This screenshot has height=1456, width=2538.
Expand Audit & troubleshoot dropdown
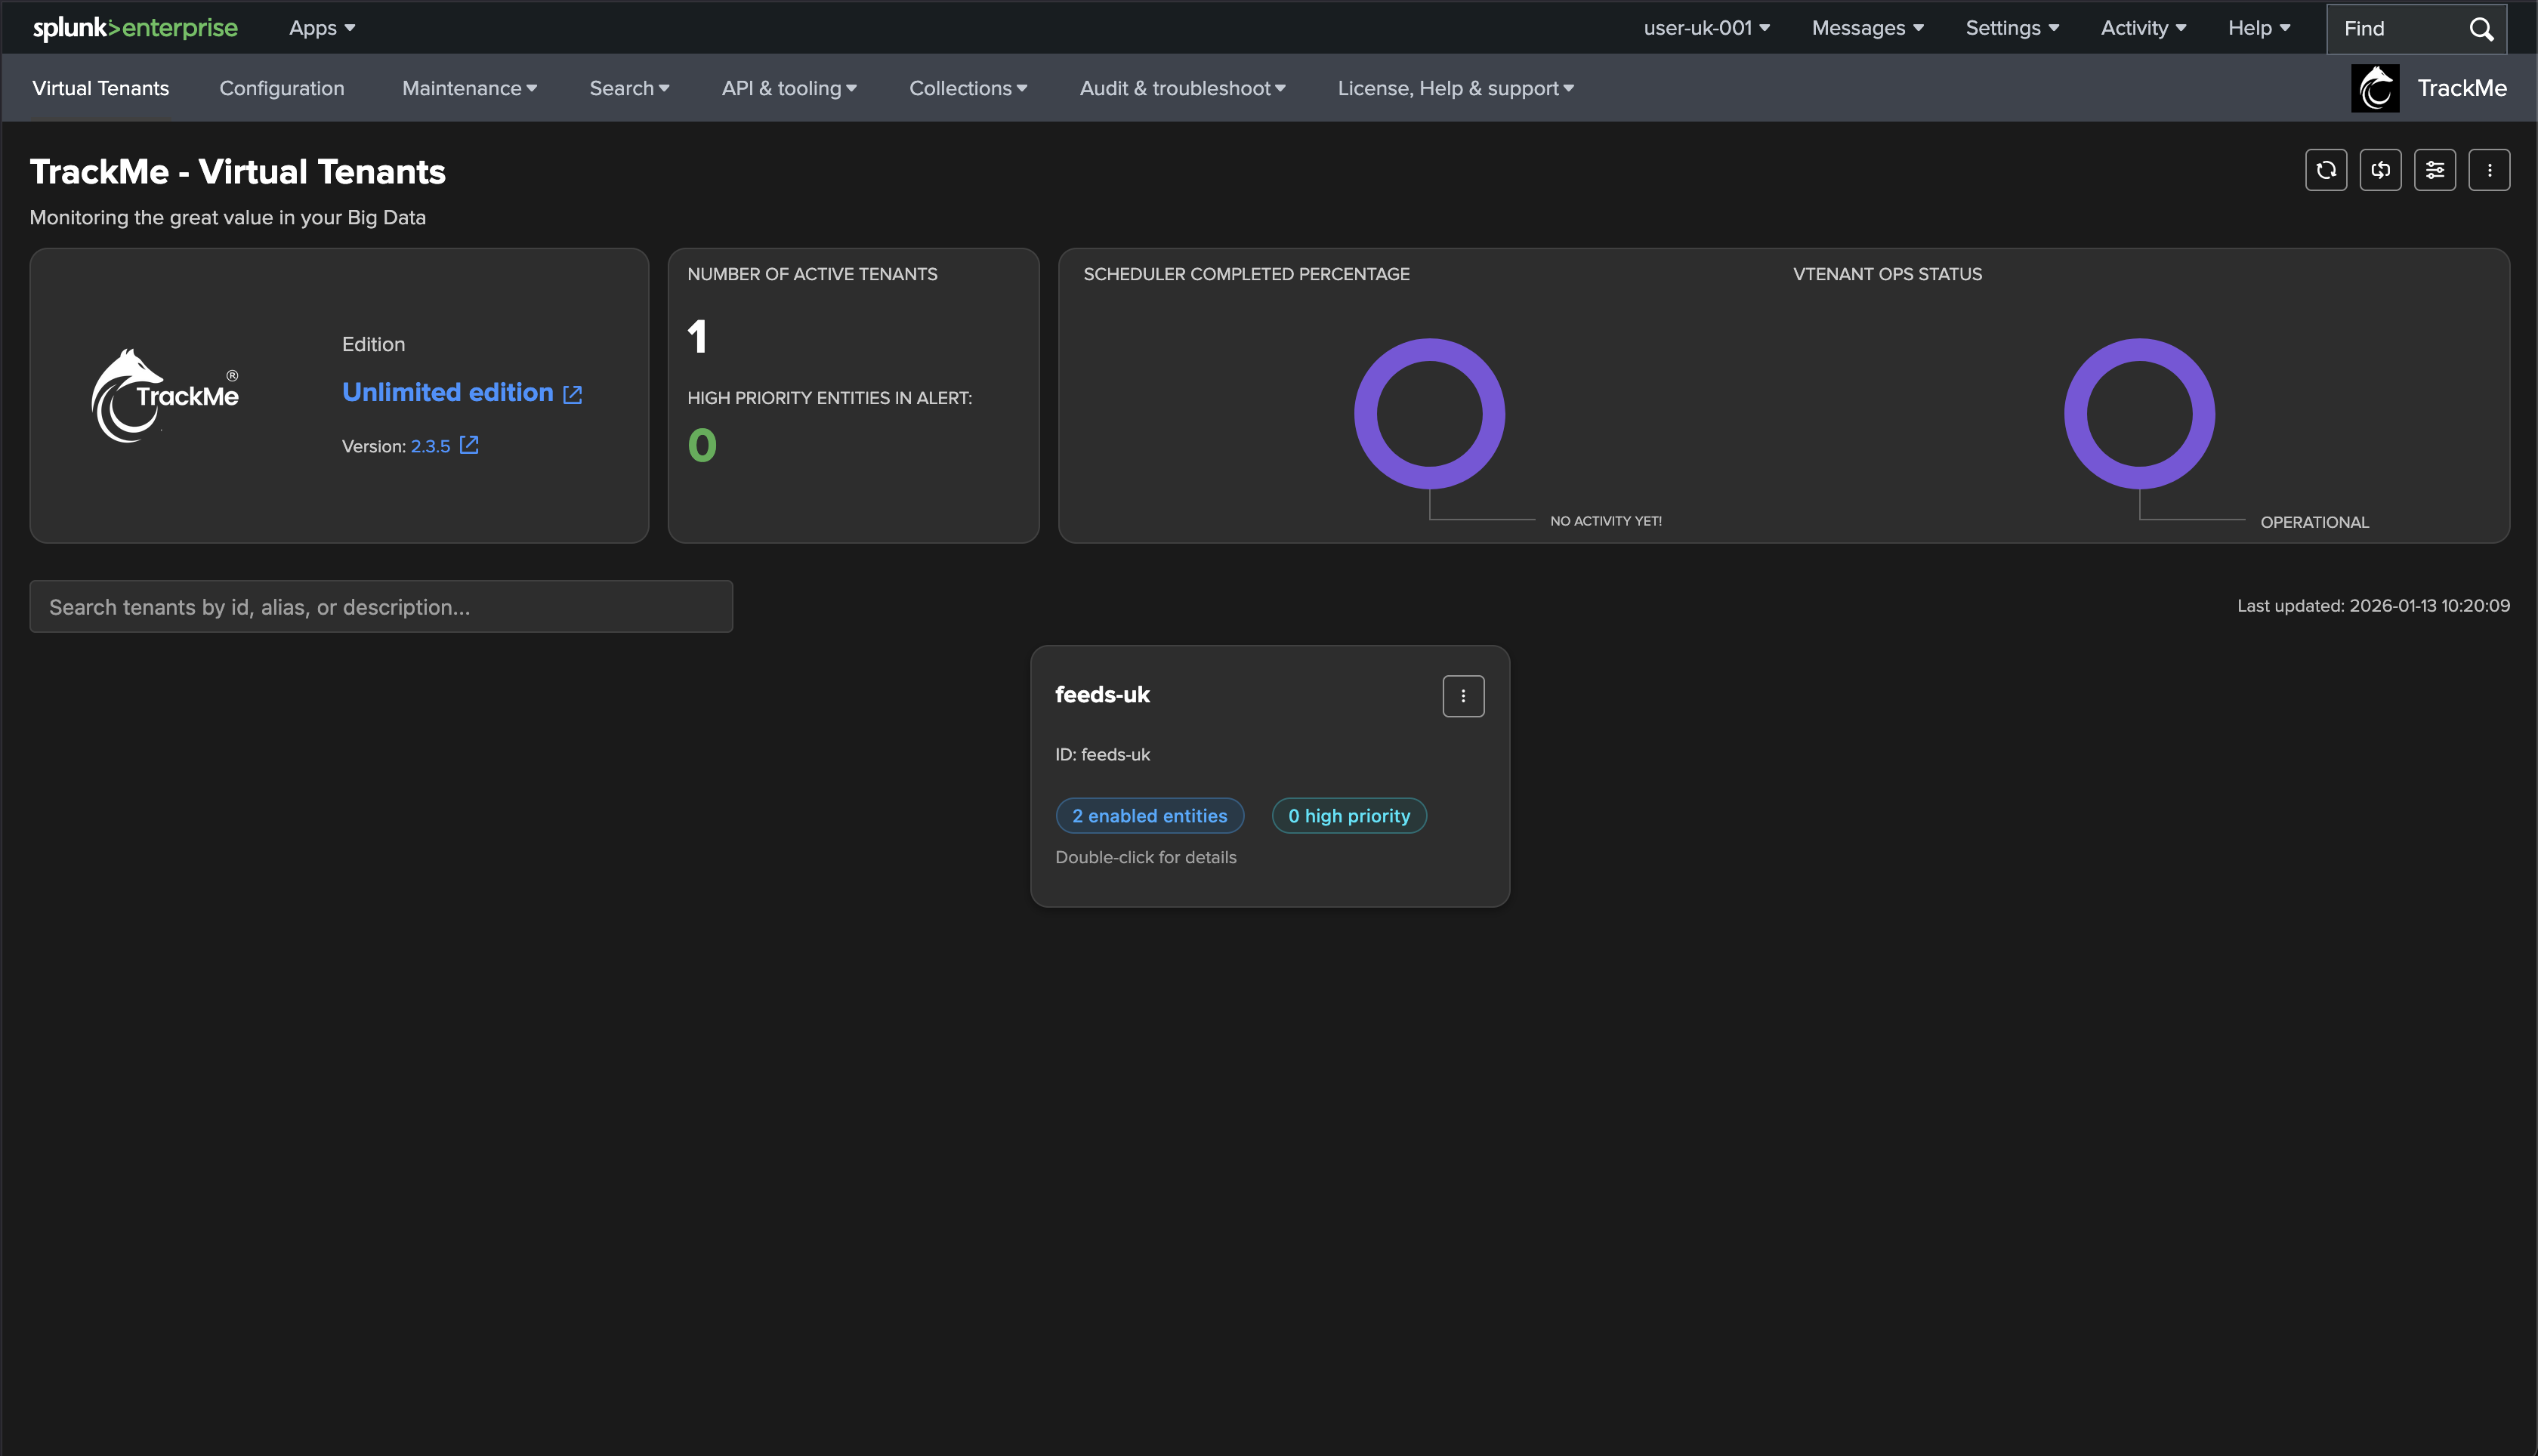point(1182,88)
